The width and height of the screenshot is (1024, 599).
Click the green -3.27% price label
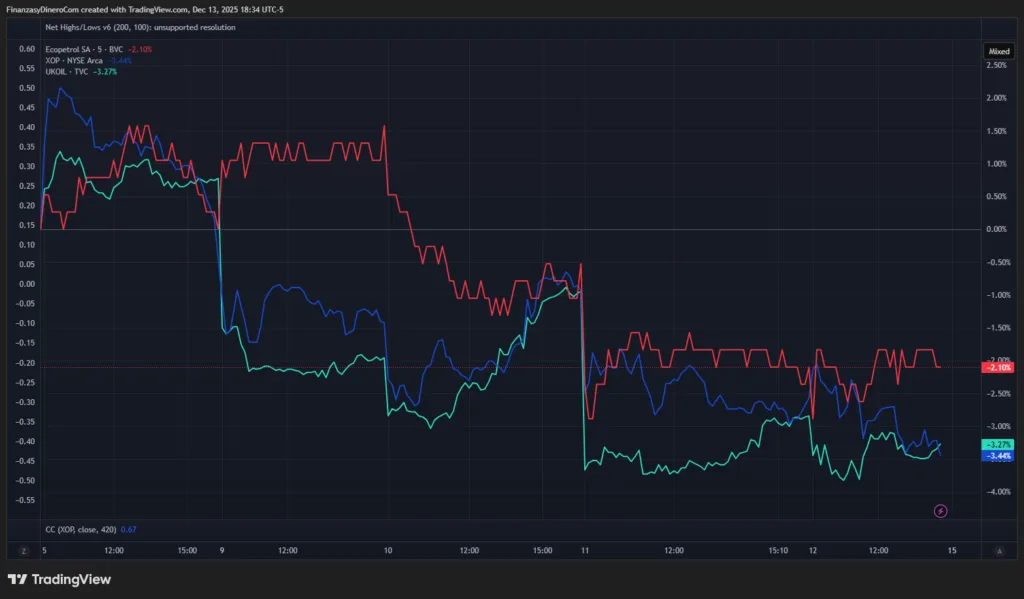click(x=998, y=444)
